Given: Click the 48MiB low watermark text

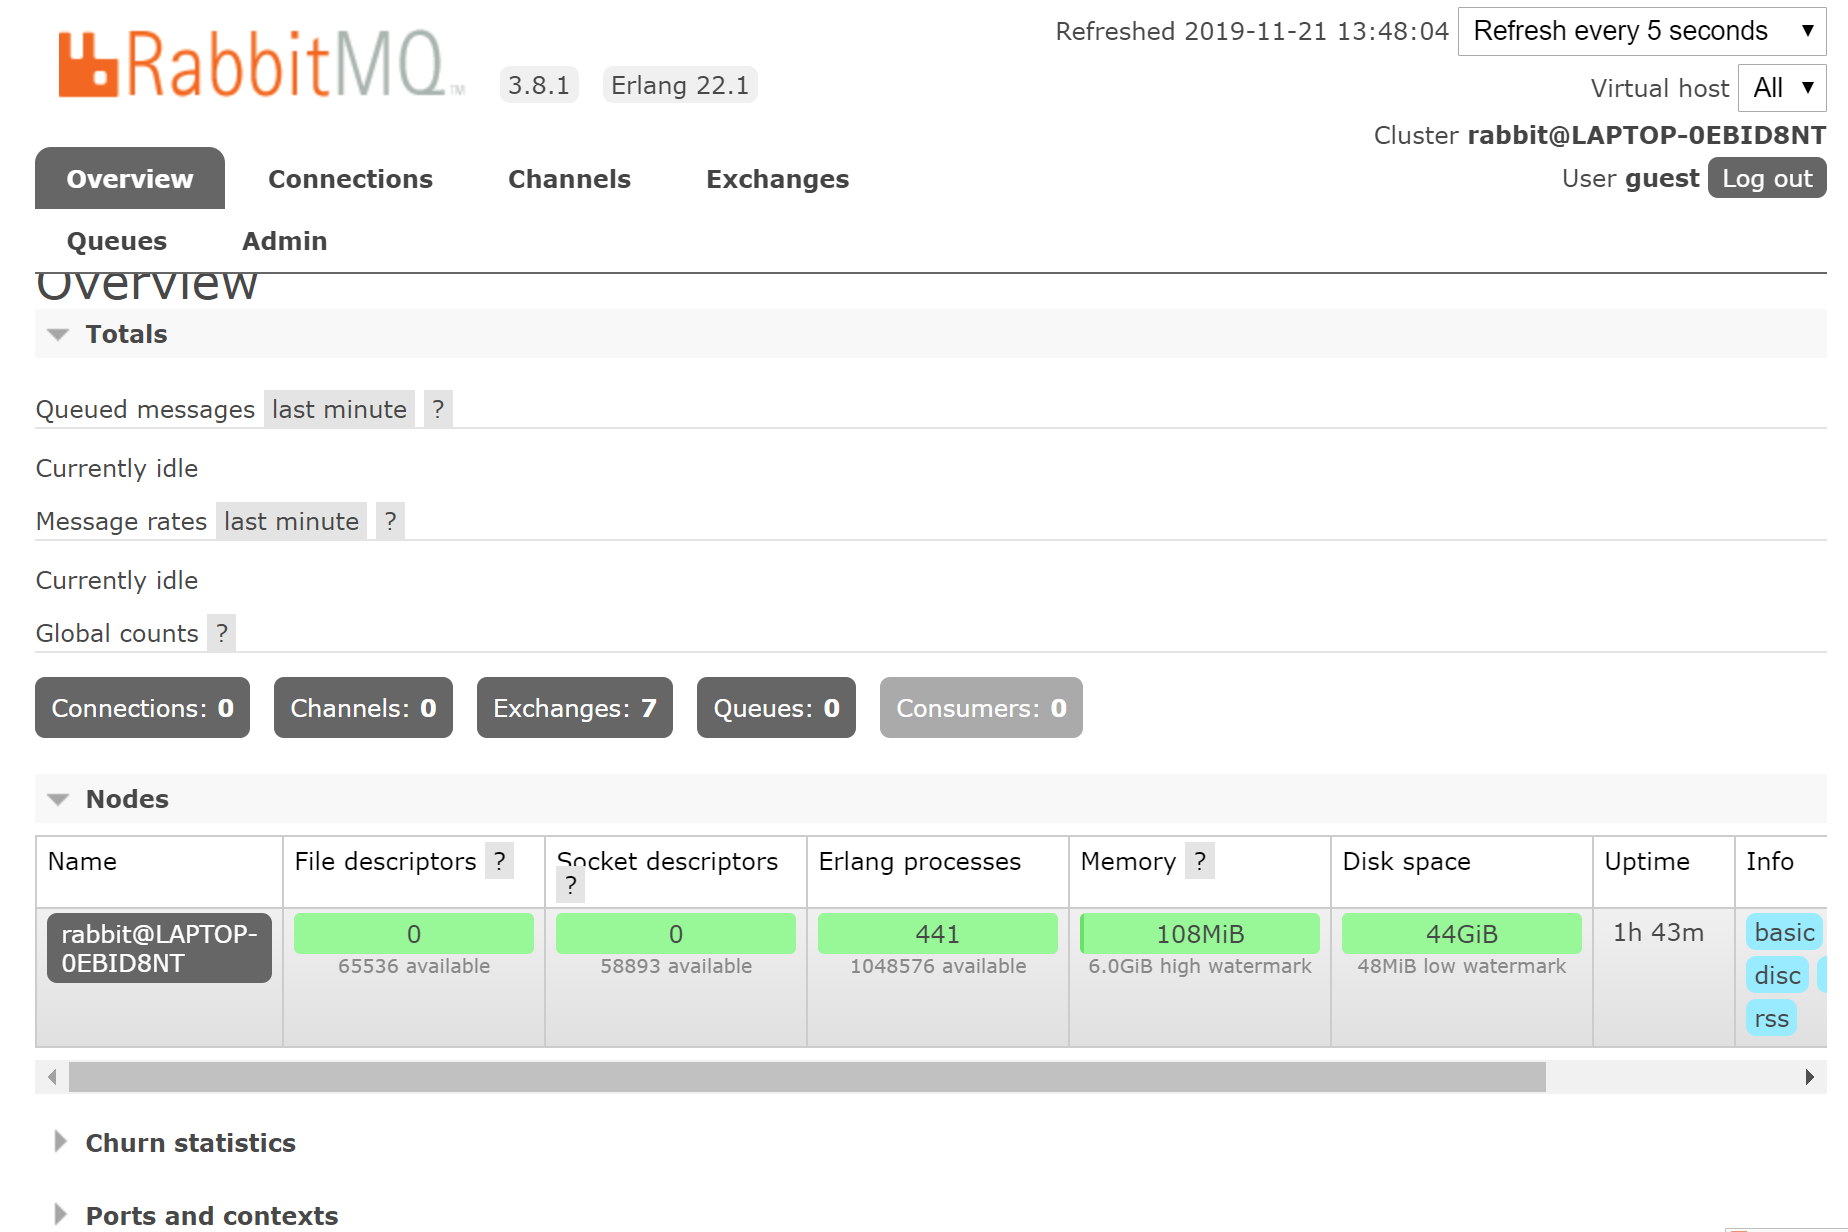Looking at the screenshot, I should [x=1462, y=966].
